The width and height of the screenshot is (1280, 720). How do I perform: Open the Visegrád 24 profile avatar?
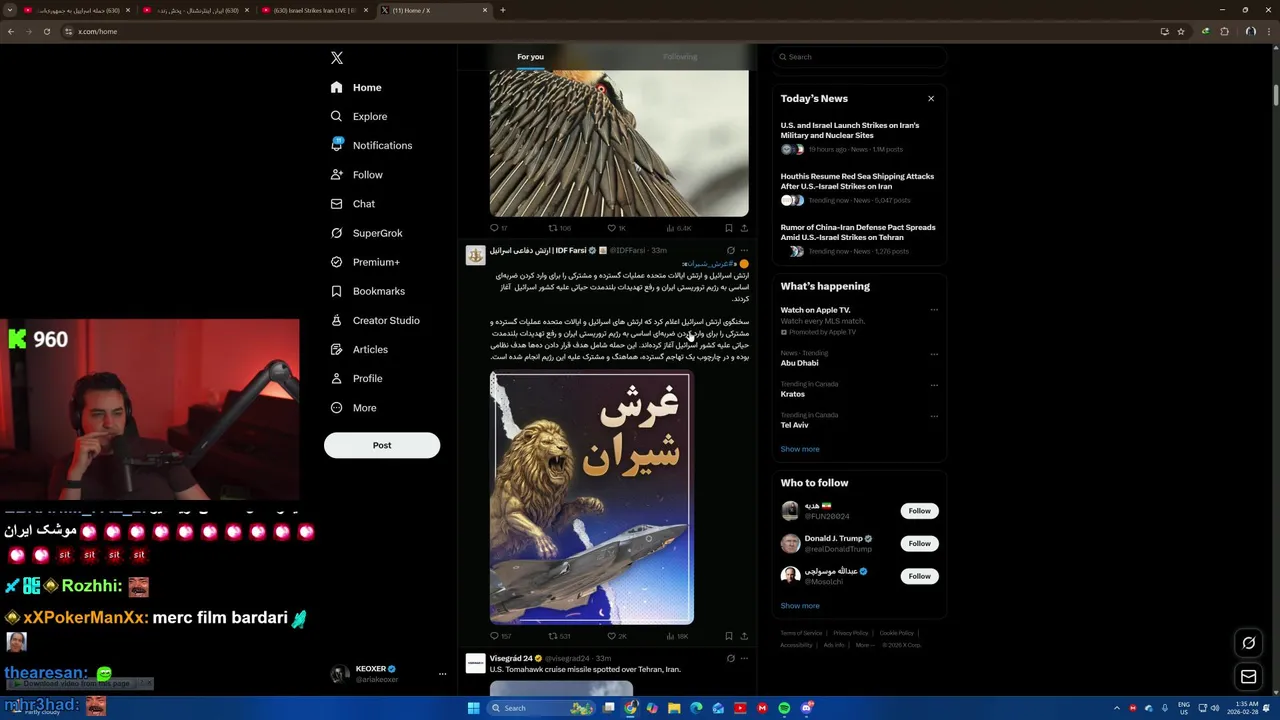click(x=476, y=663)
